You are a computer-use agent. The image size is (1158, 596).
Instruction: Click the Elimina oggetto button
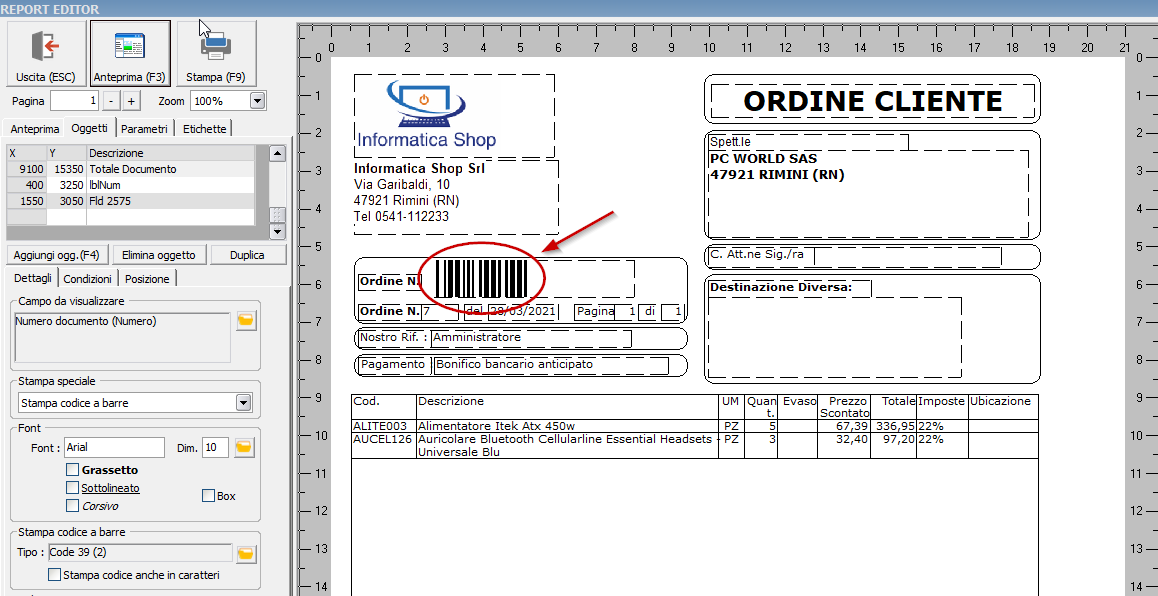click(x=160, y=255)
